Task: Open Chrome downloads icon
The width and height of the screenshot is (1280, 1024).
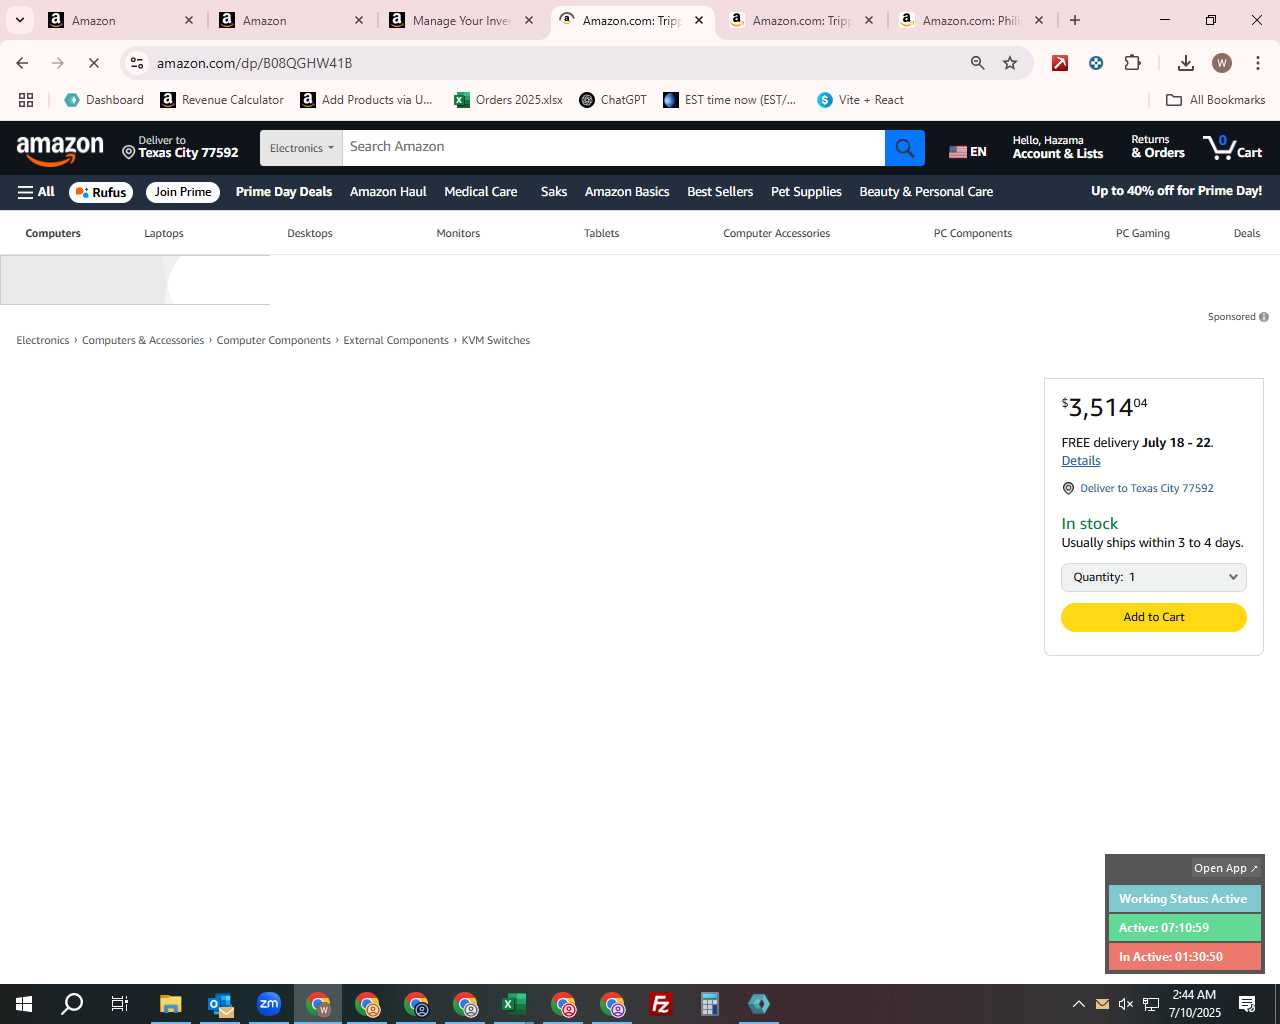Action: 1186,63
